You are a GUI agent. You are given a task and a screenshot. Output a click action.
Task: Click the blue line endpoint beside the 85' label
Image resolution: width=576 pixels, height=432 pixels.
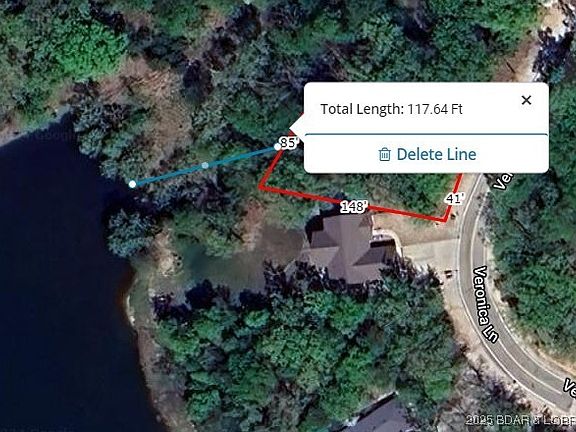[277, 147]
